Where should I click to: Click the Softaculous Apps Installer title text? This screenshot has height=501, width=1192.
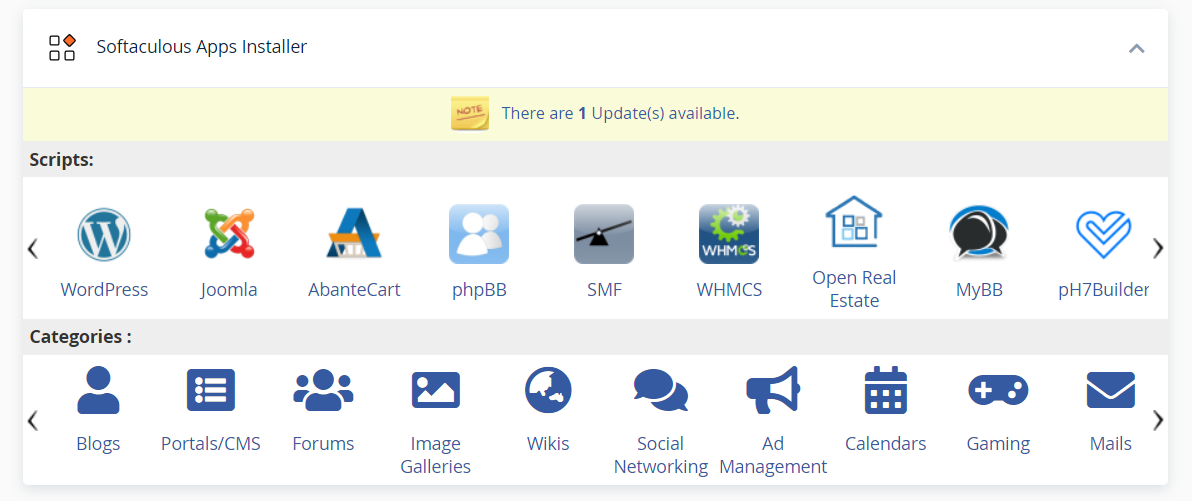click(201, 47)
